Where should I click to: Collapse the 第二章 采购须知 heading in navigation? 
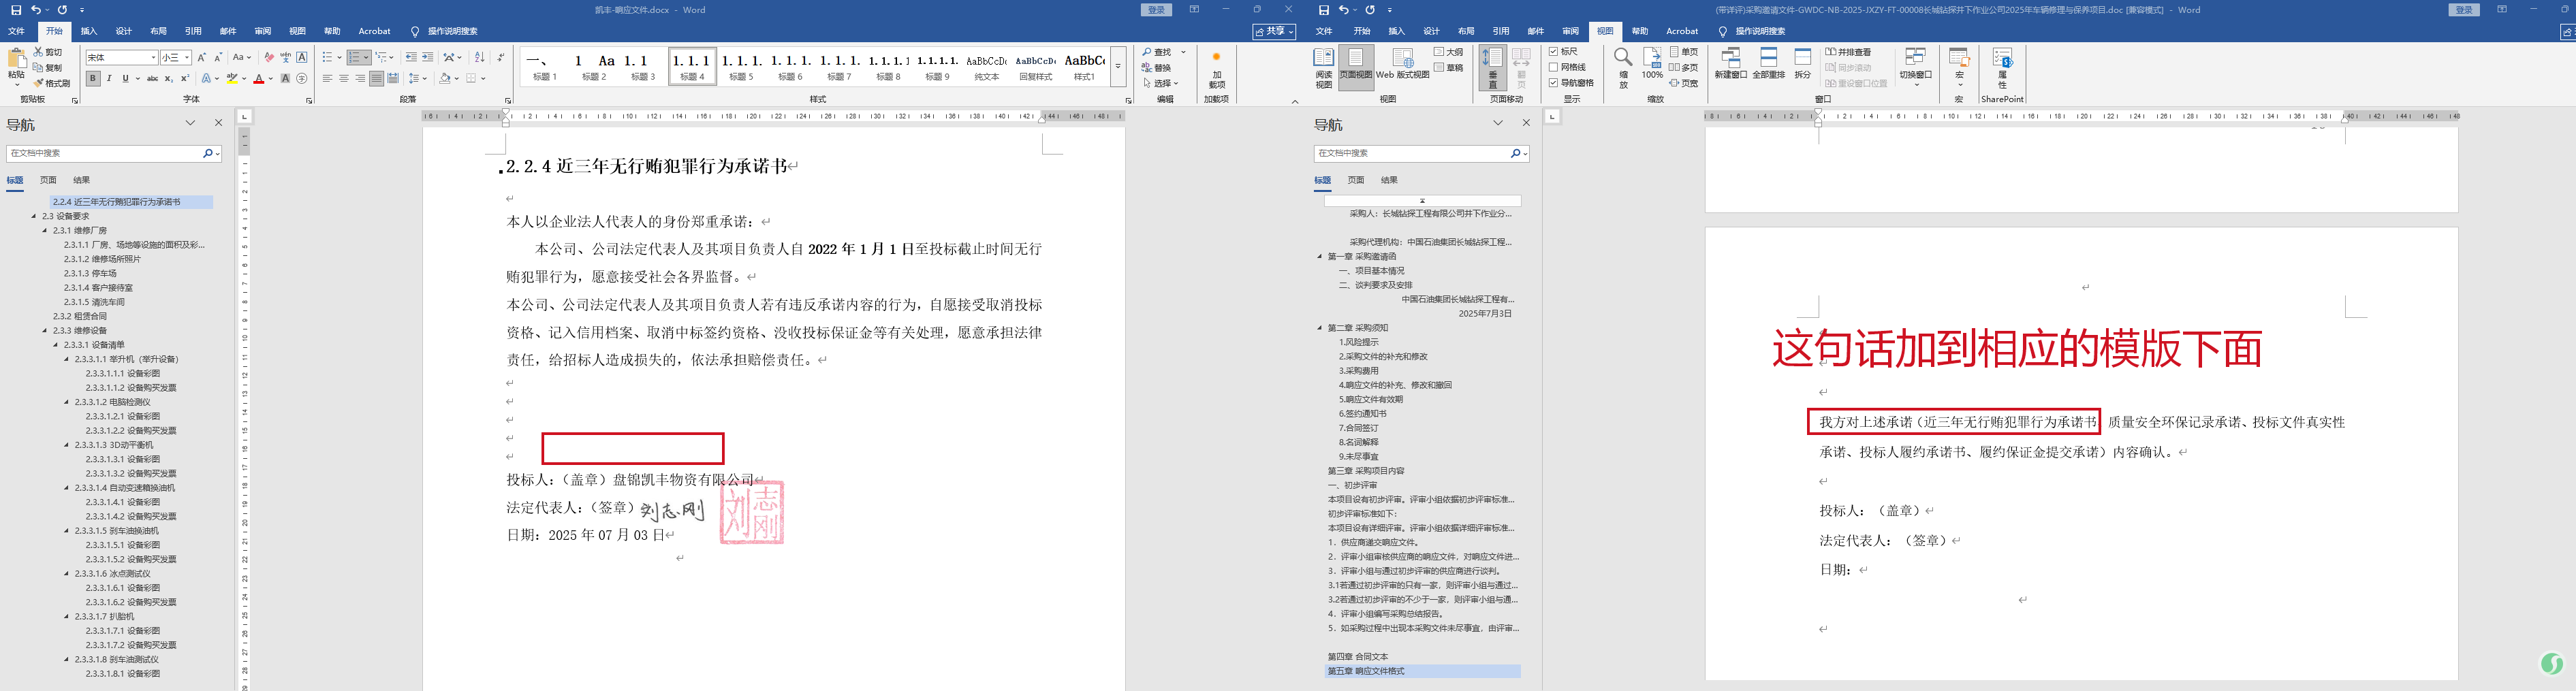1320,328
